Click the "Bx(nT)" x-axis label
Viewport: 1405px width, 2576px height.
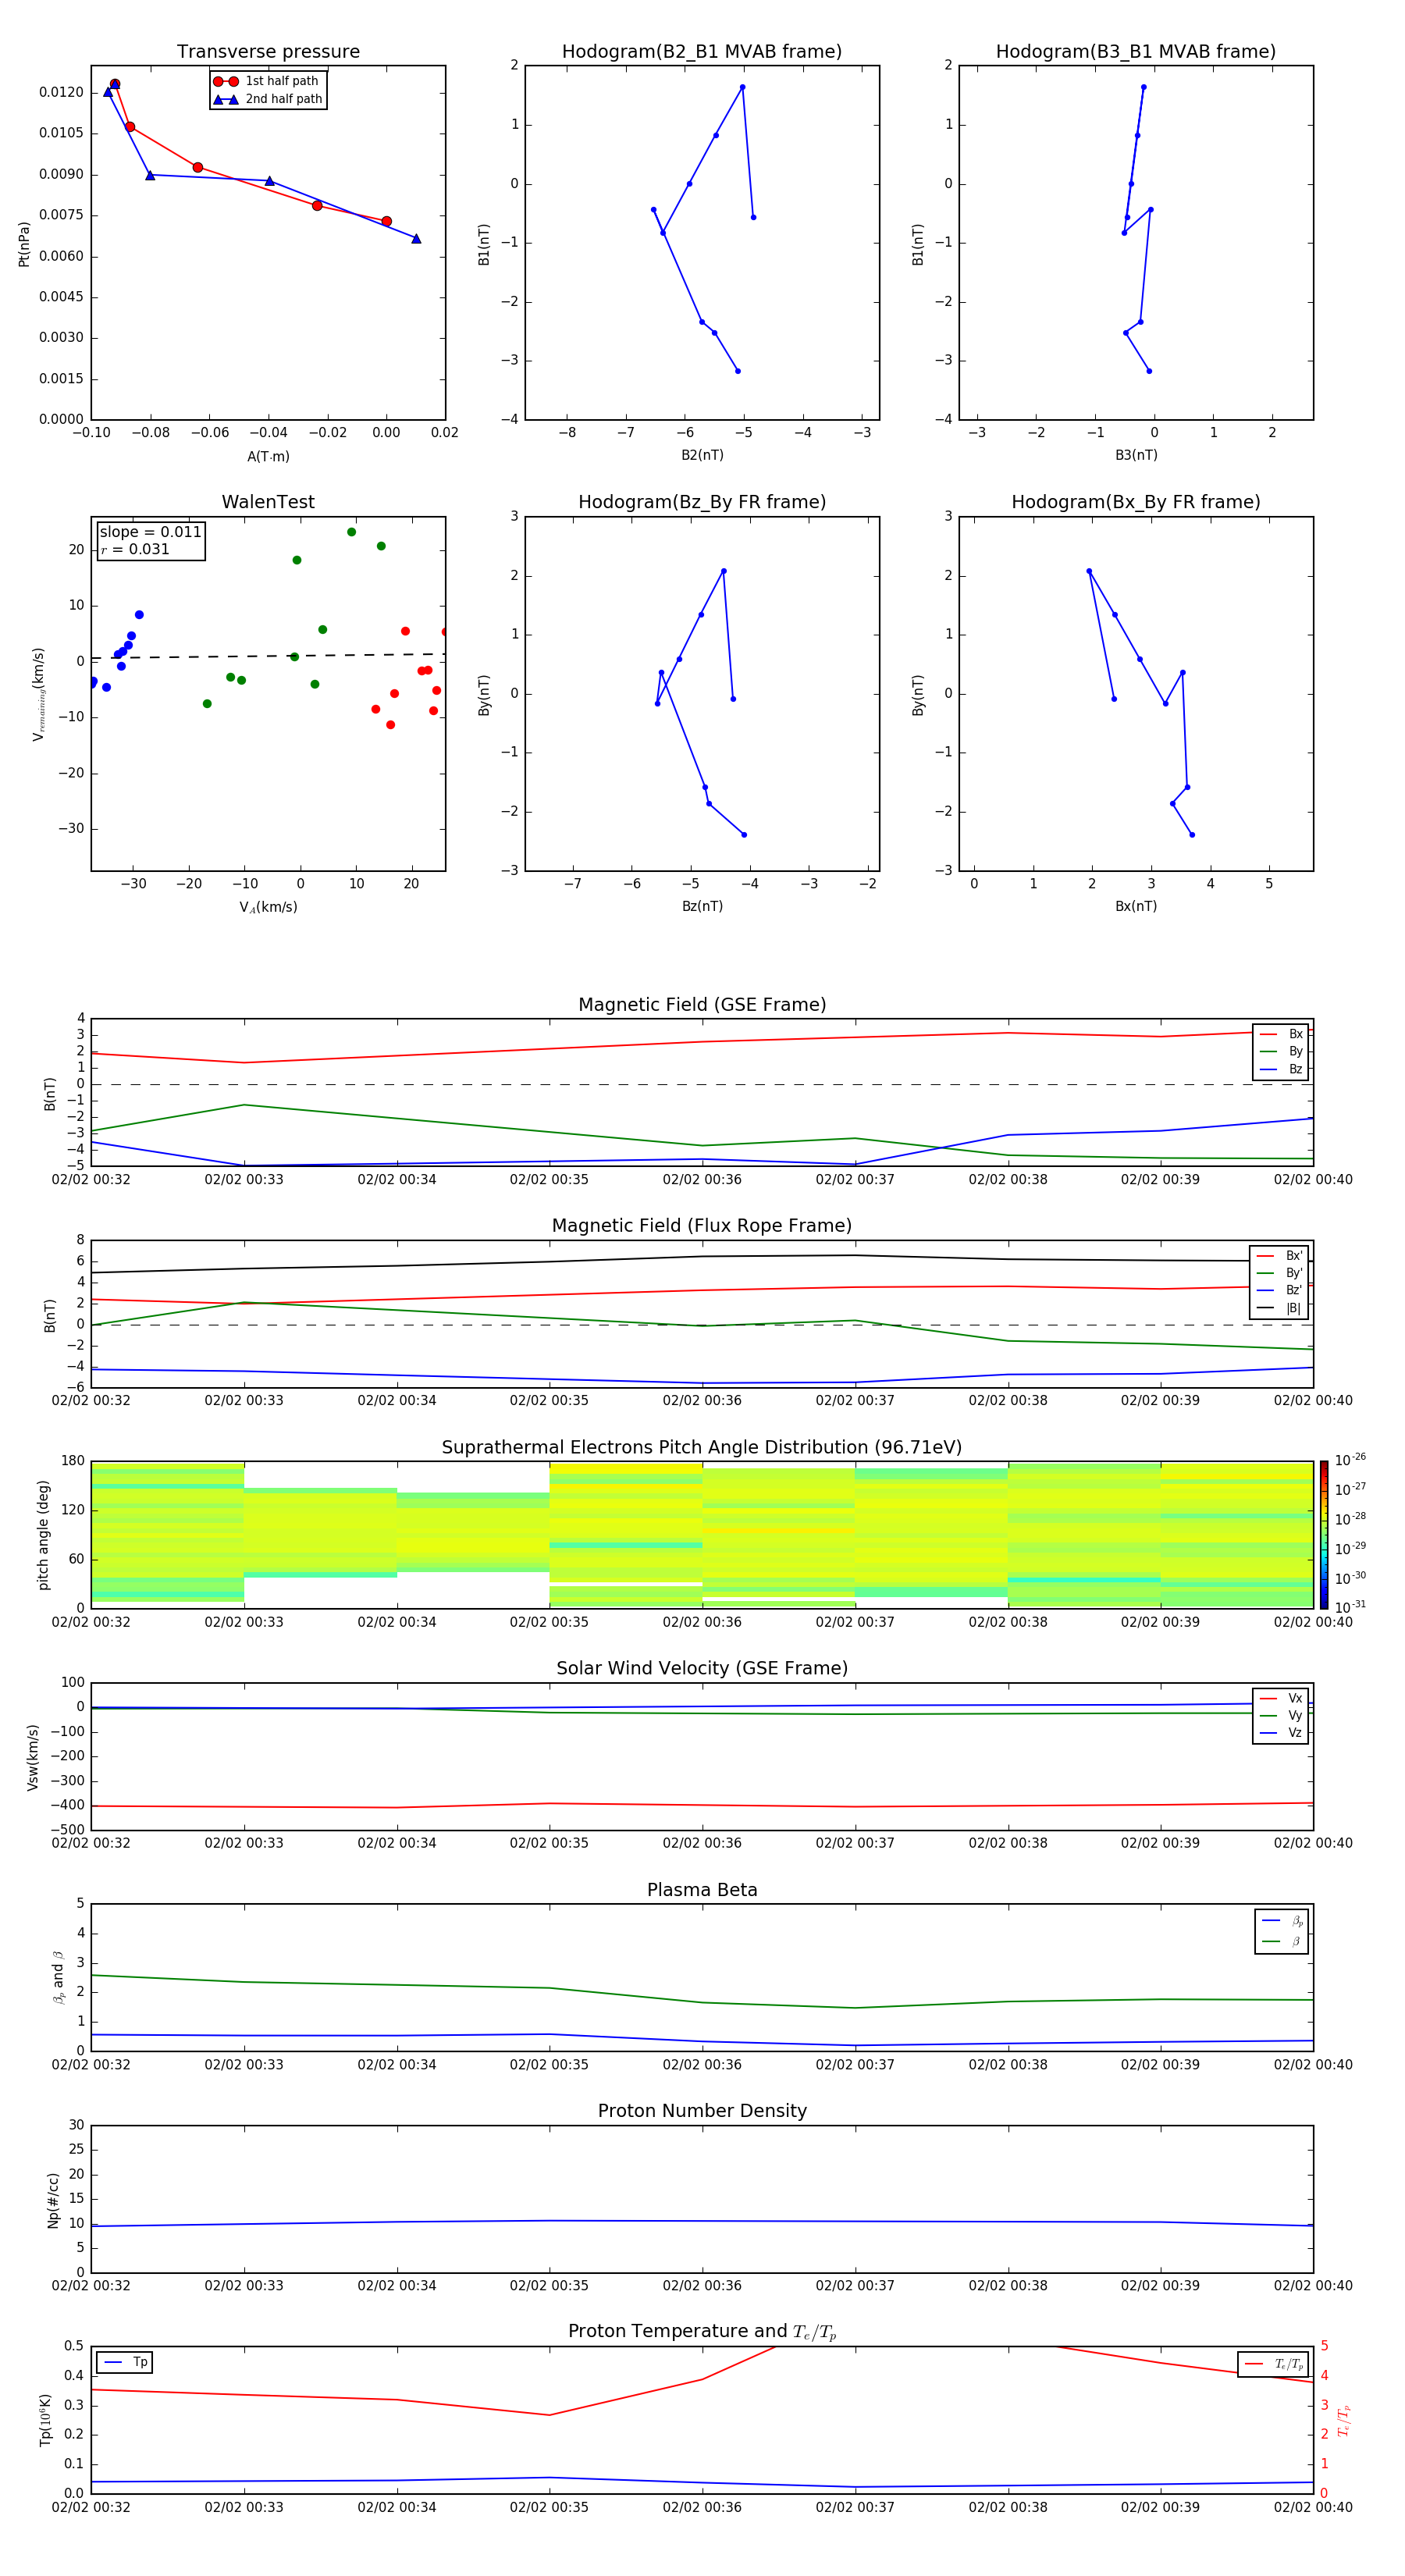pos(1136,906)
